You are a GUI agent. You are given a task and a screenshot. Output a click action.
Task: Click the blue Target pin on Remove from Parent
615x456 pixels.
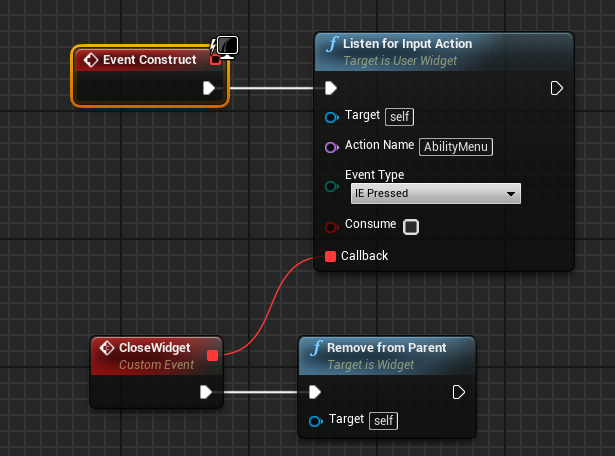315,421
